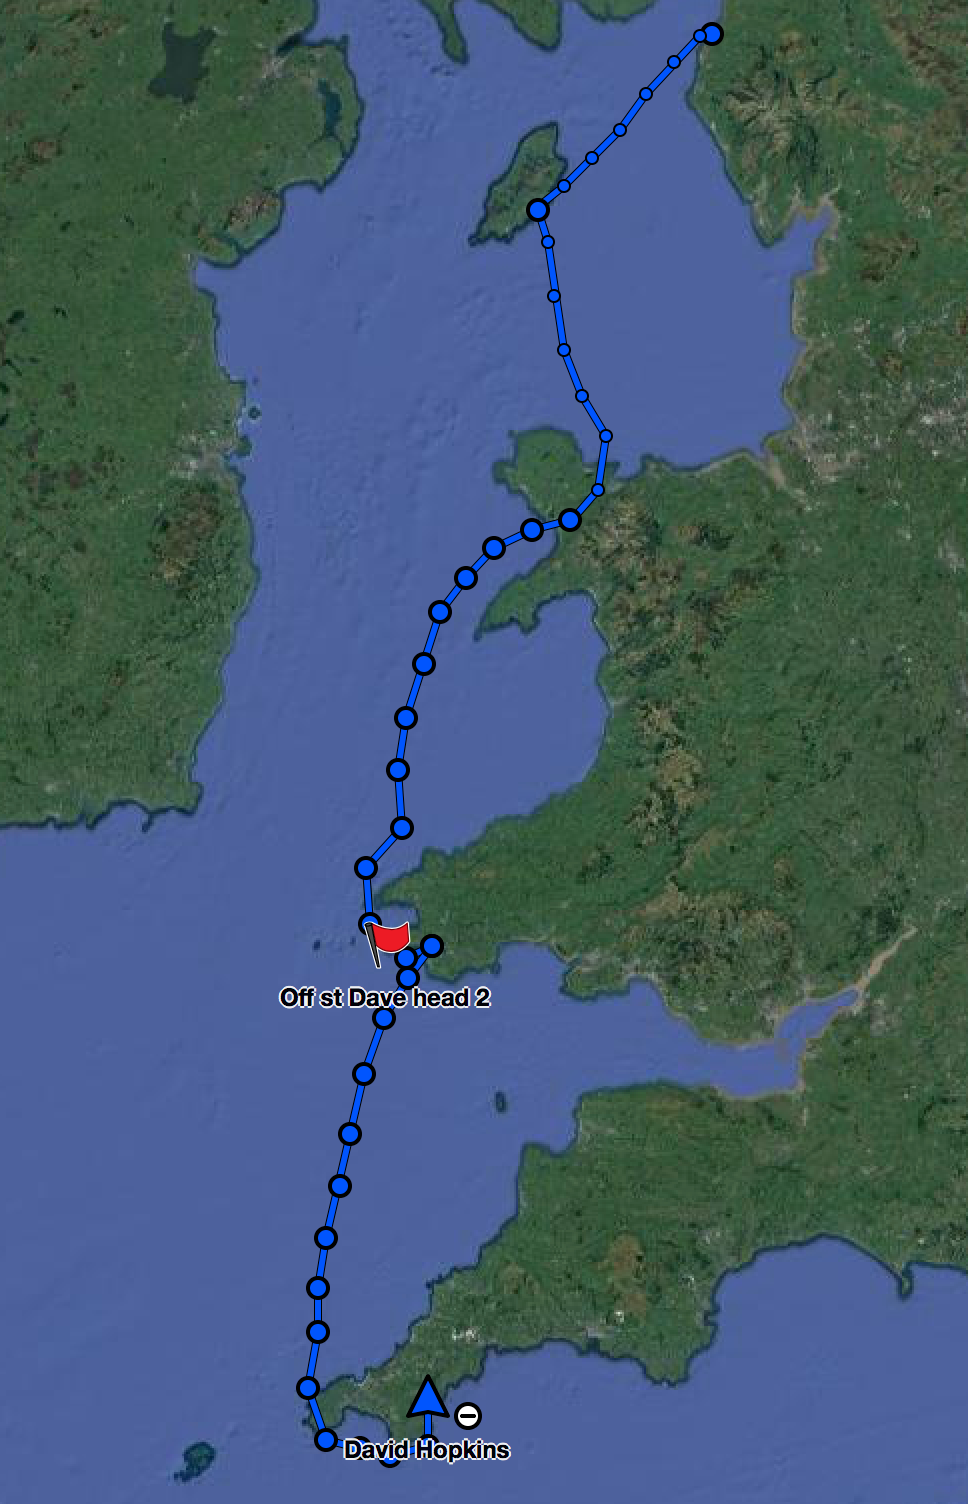Viewport: 968px width, 1504px height.
Task: Click the Isles of Scilly
Action: click(195, 1461)
